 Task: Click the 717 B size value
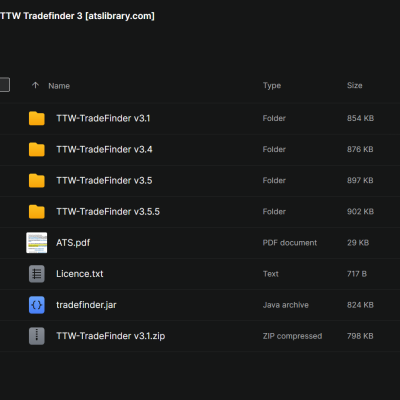coord(357,274)
